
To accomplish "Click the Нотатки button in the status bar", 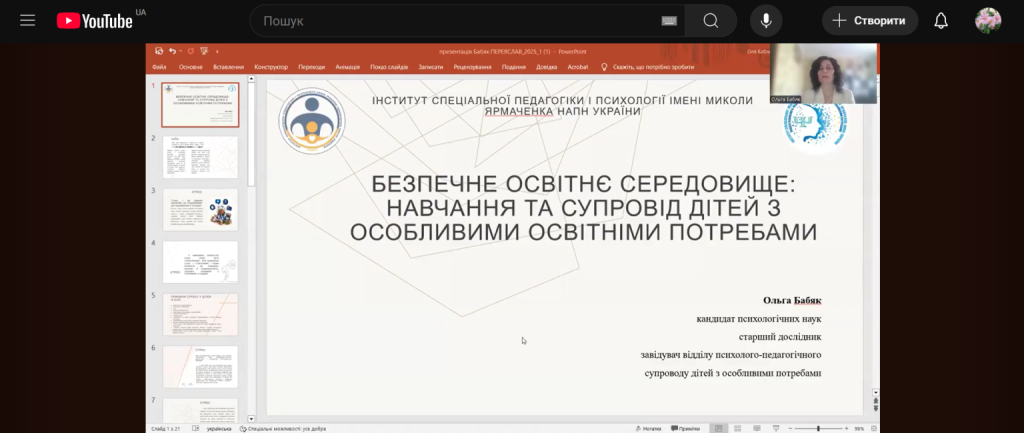I will point(650,428).
